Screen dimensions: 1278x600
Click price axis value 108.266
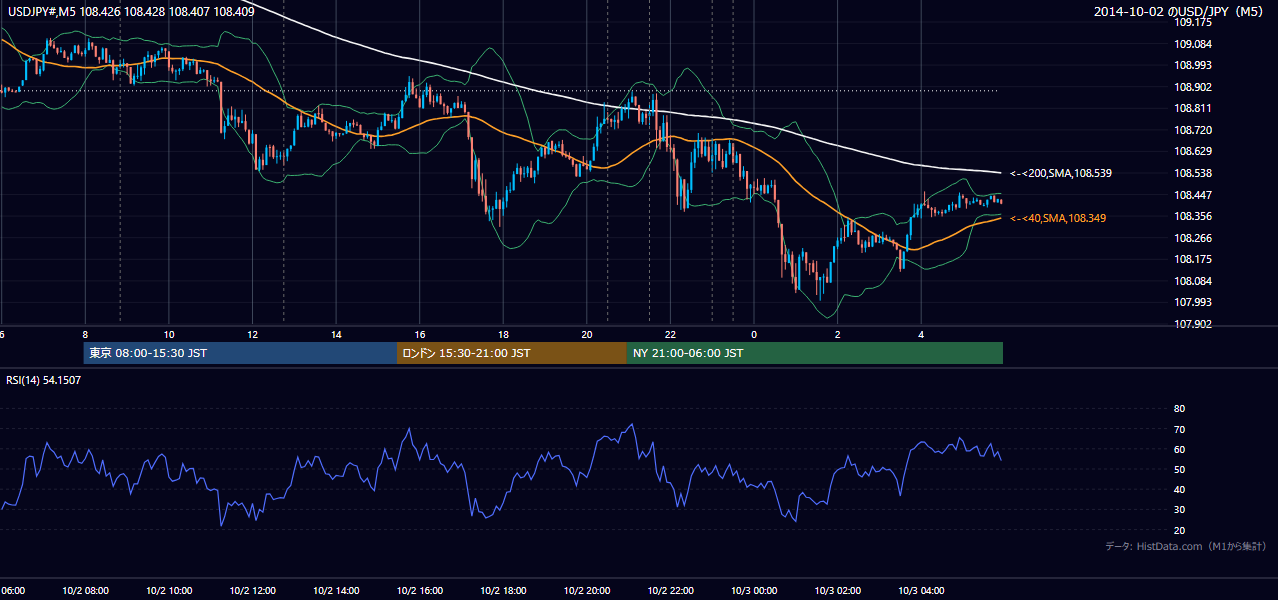tap(1193, 238)
